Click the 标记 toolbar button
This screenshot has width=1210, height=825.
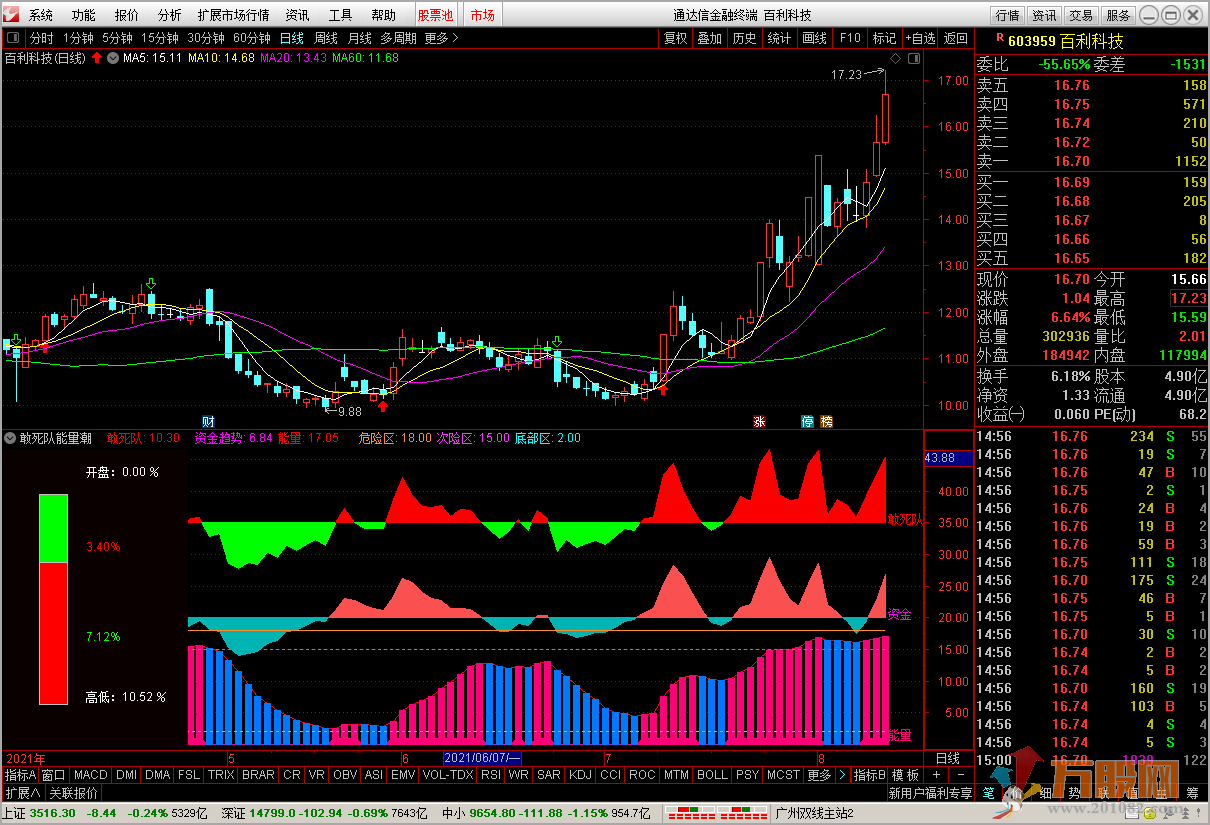(885, 38)
